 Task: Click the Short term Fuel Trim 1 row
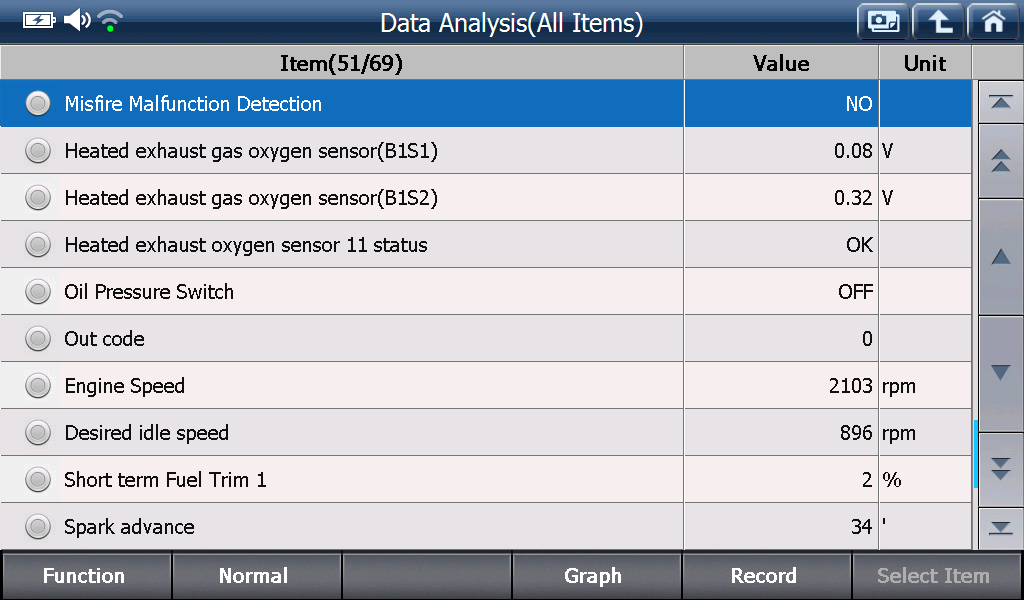(x=486, y=479)
